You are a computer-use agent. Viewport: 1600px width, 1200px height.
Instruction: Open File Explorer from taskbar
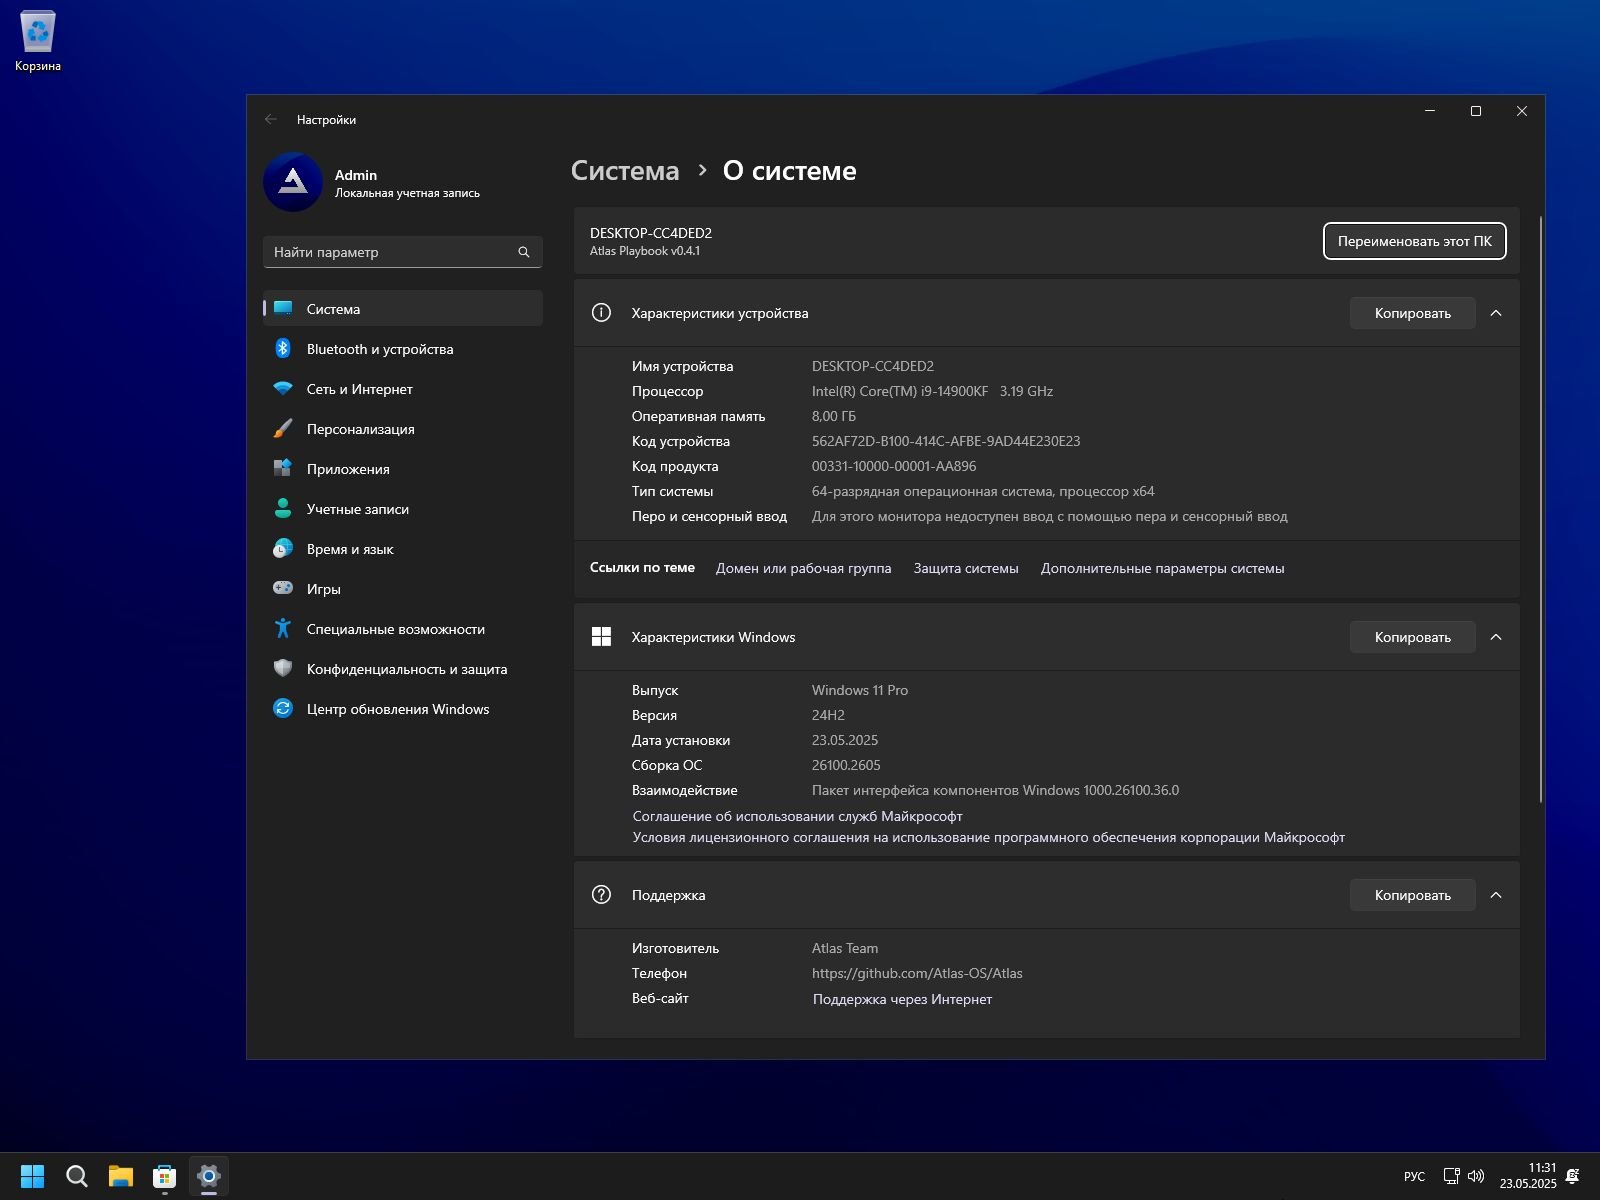[120, 1176]
